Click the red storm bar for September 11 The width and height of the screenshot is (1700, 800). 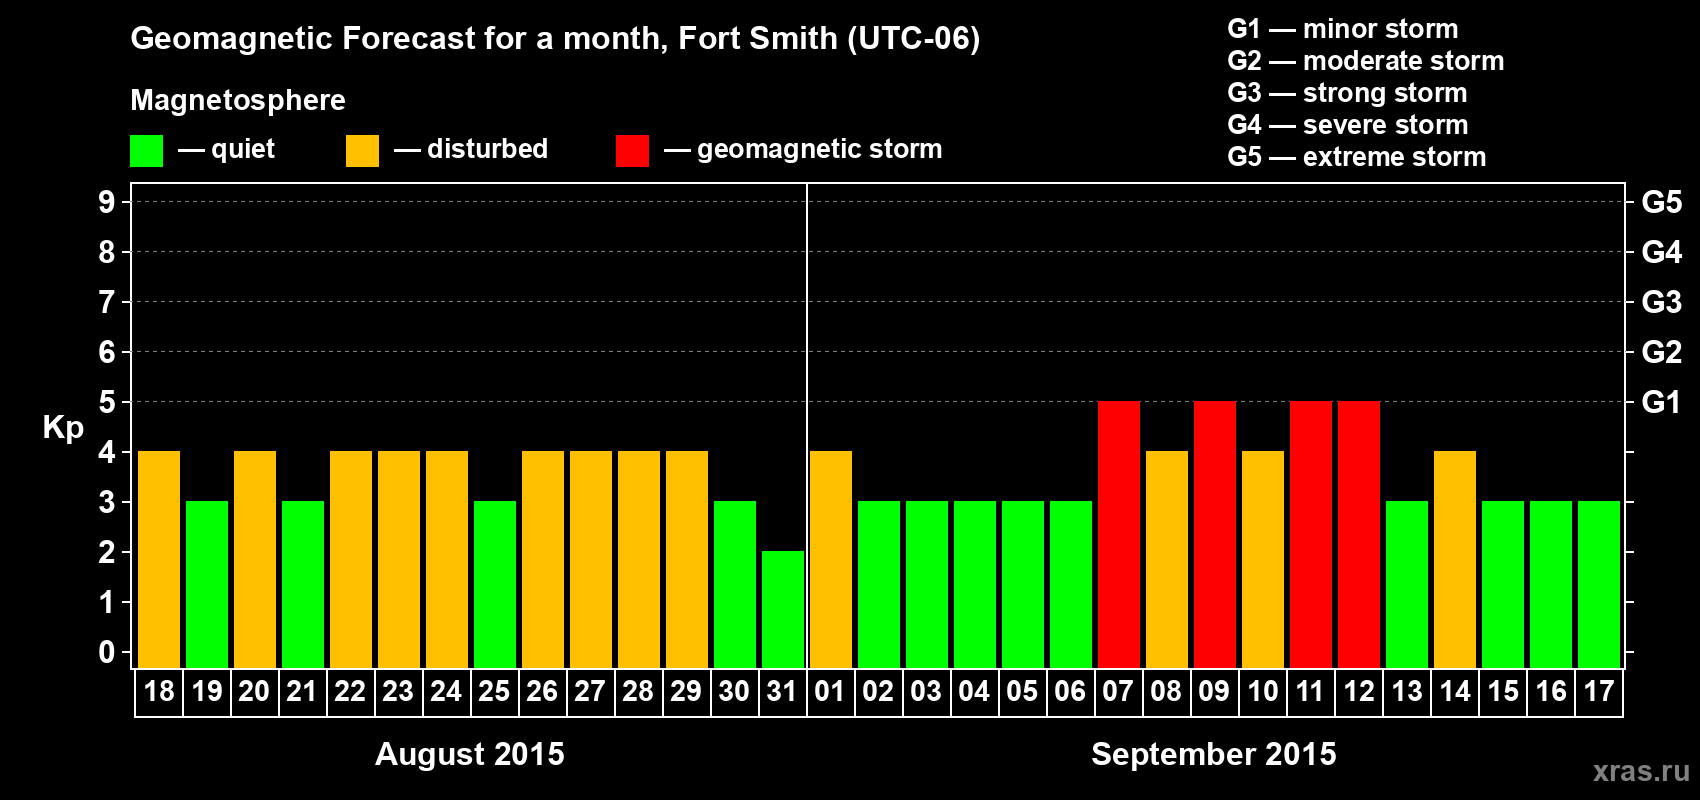[1311, 535]
